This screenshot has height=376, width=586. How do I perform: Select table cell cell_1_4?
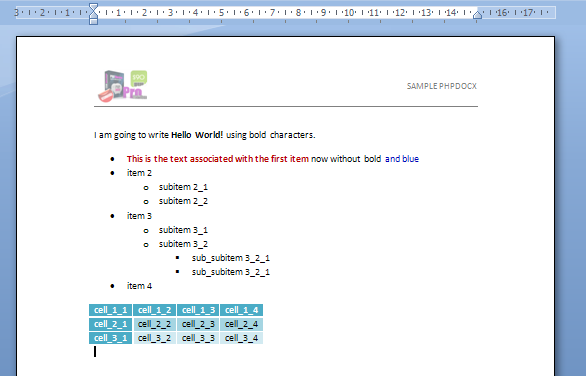[x=241, y=310]
